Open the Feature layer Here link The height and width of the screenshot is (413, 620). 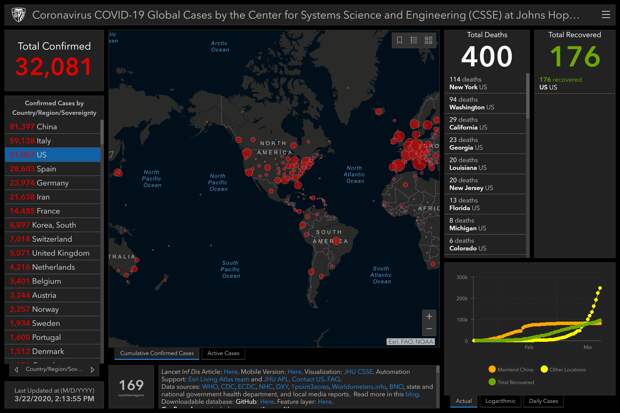[325, 402]
